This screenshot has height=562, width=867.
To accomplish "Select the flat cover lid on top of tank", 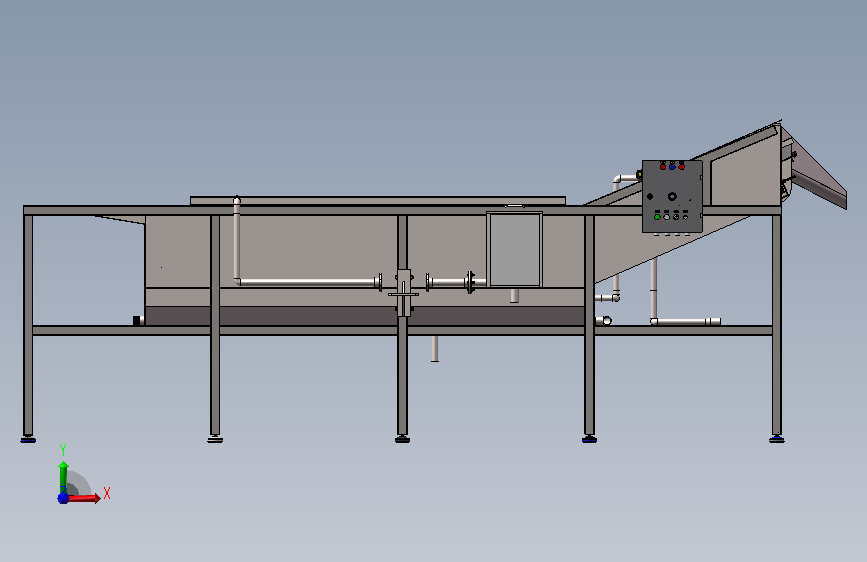I will pyautogui.click(x=378, y=200).
